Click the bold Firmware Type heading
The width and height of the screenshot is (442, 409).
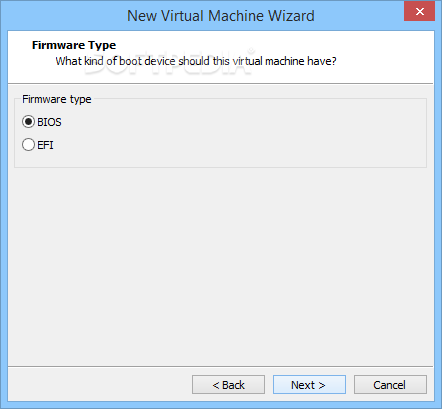pos(74,45)
